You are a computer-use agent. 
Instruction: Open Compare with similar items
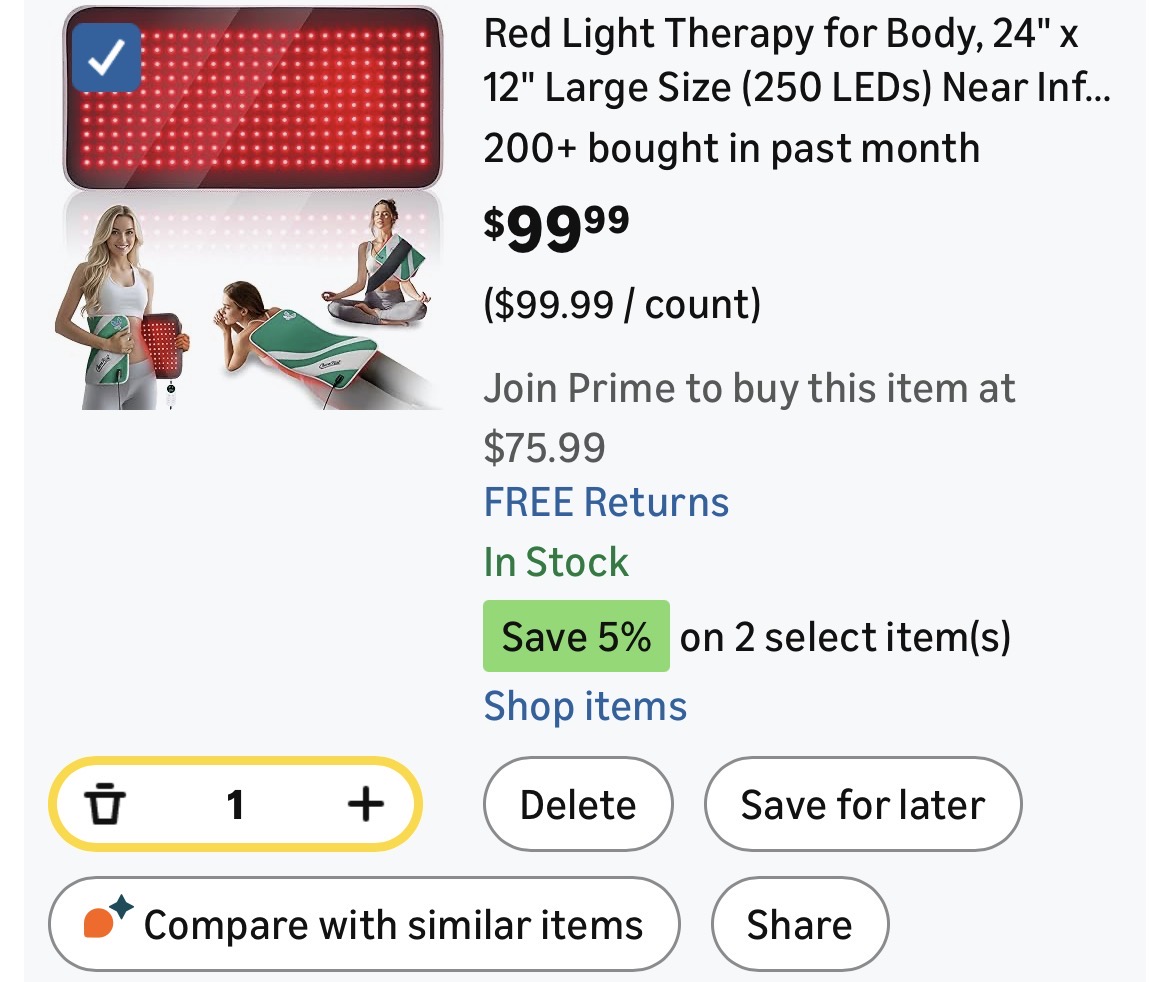(392, 924)
